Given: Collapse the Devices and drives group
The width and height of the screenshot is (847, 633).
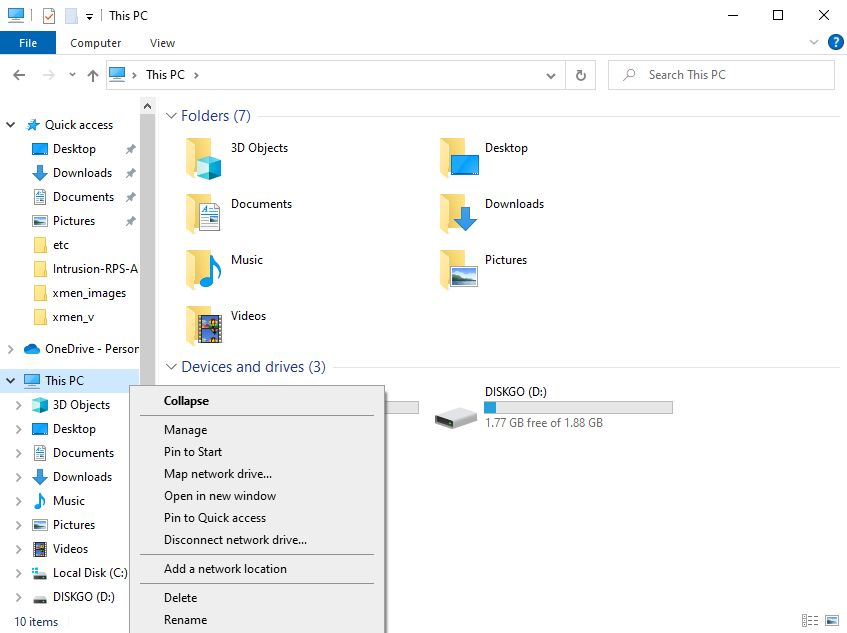Looking at the screenshot, I should [171, 367].
